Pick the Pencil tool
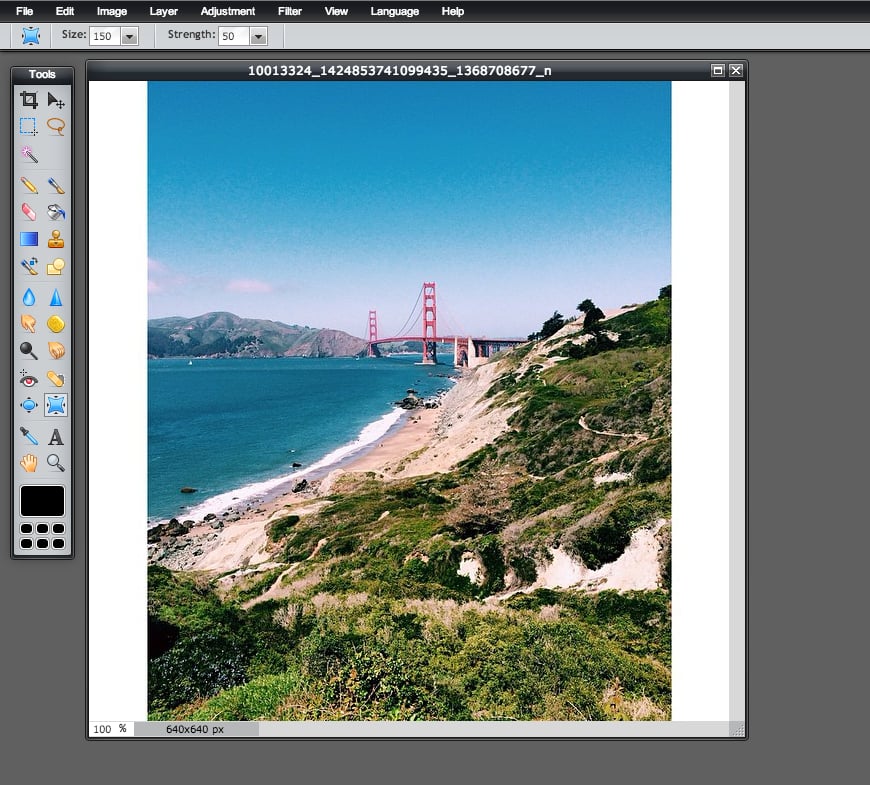The height and width of the screenshot is (785, 870). pos(29,185)
